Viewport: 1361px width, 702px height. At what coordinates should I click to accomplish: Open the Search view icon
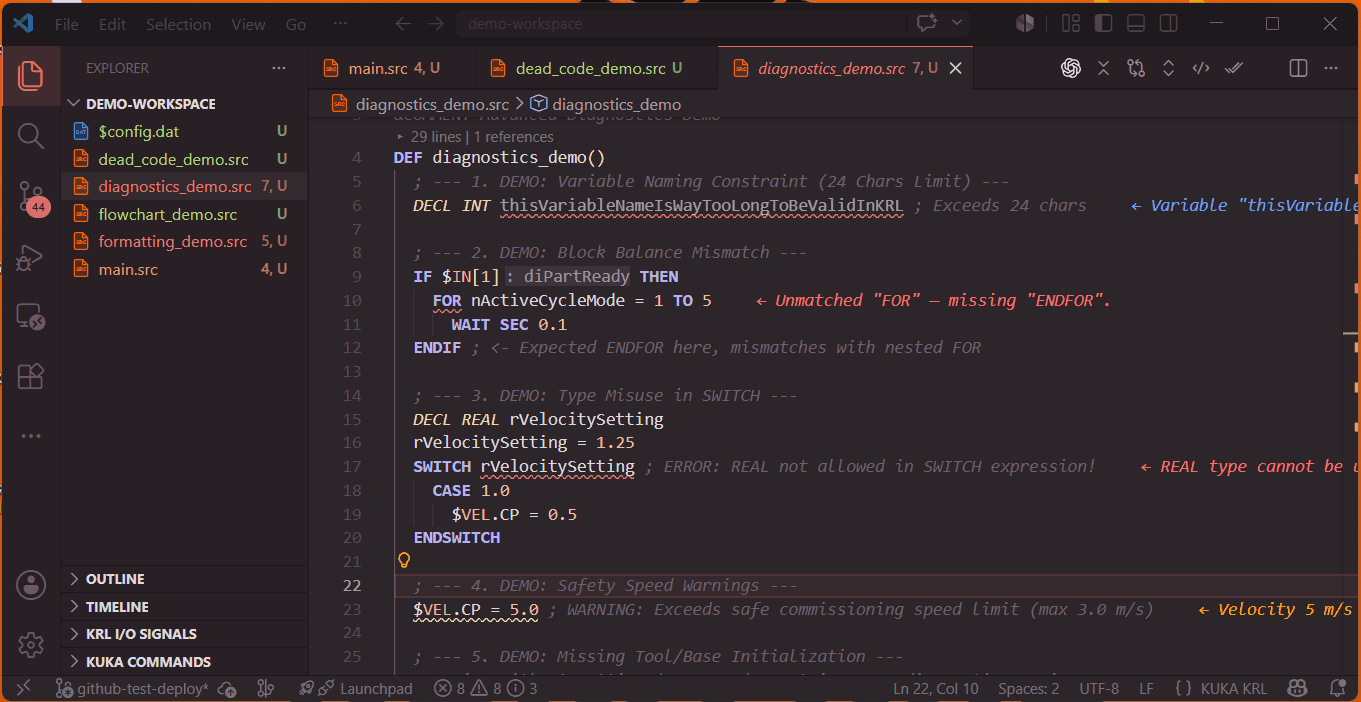[31, 136]
